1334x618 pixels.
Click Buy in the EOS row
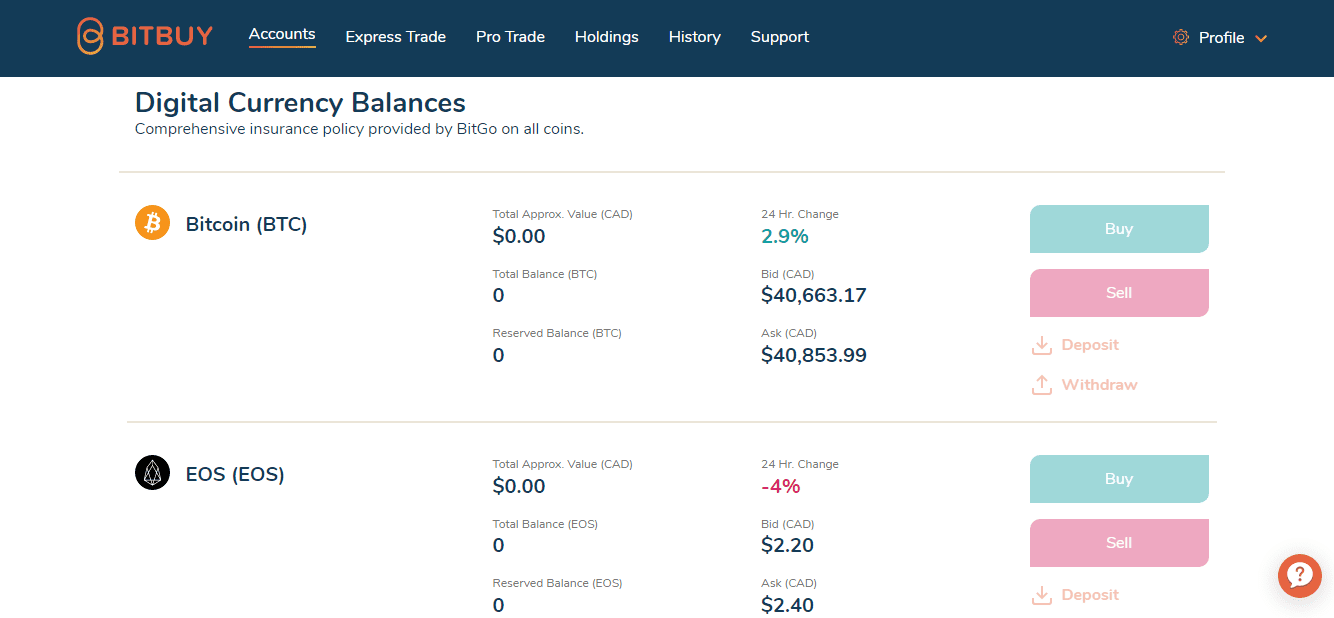(1119, 479)
